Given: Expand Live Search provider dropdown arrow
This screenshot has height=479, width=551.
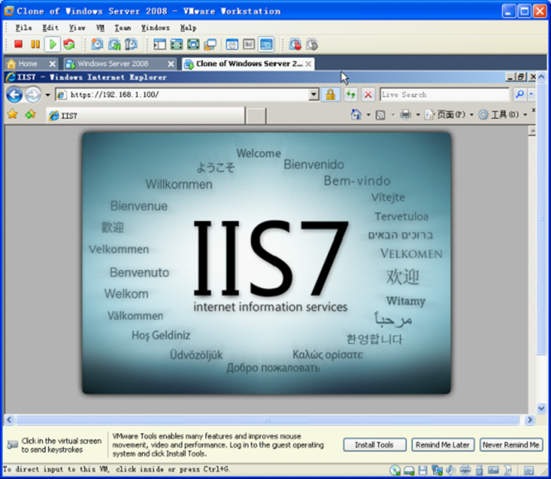Looking at the screenshot, I should click(531, 94).
